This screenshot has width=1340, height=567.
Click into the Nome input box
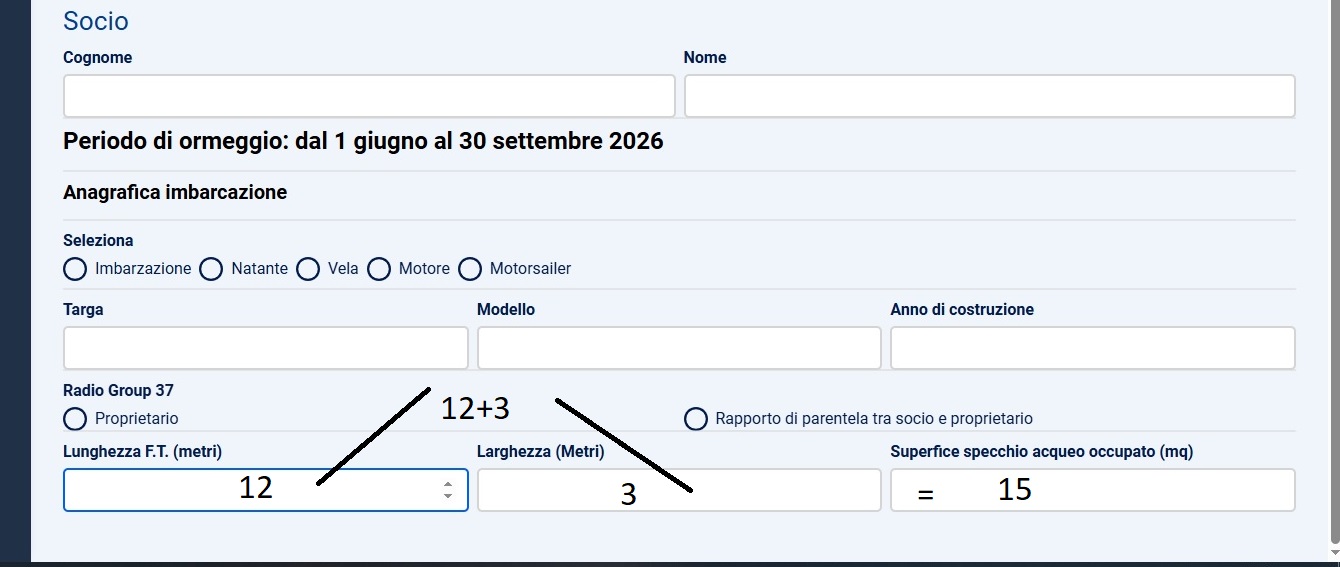point(989,96)
